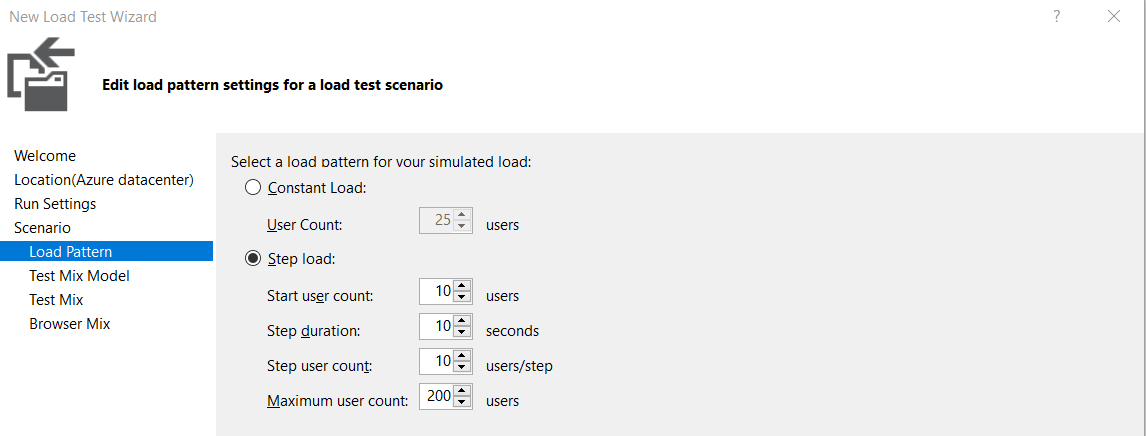The width and height of the screenshot is (1146, 436).
Task: Select the Step load radio button
Action: 253,259
